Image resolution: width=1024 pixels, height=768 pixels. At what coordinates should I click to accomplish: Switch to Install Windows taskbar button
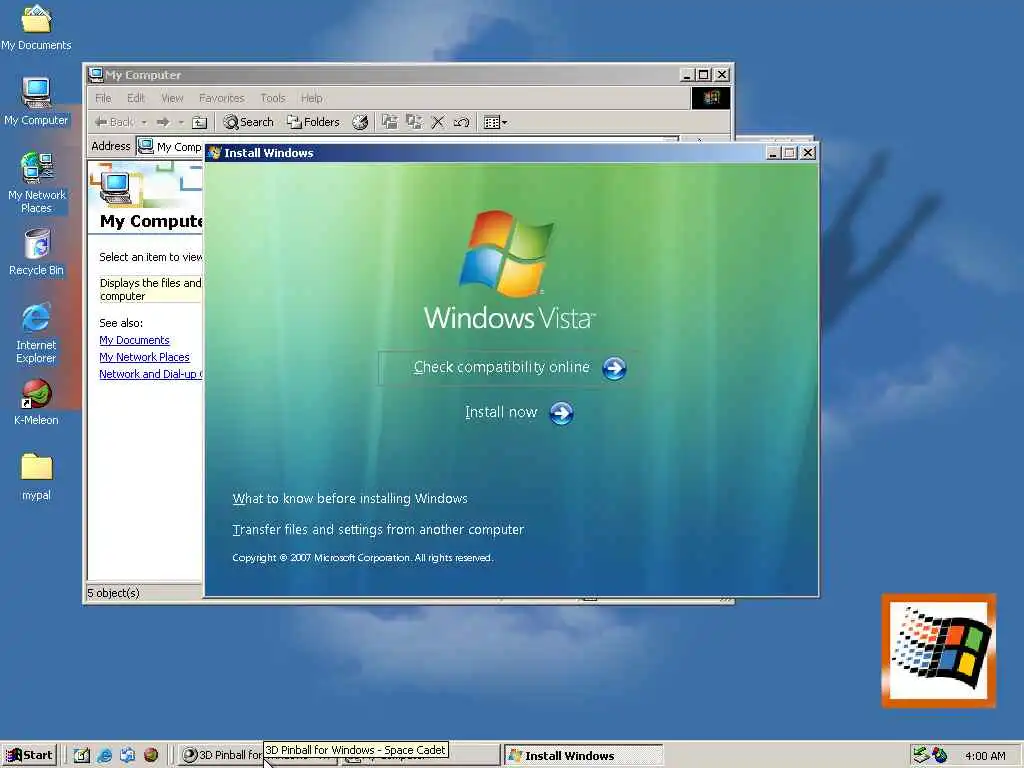point(584,756)
